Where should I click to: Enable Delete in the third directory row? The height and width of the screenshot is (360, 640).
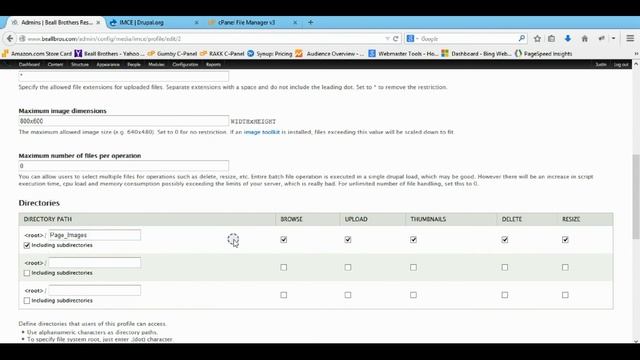point(505,295)
